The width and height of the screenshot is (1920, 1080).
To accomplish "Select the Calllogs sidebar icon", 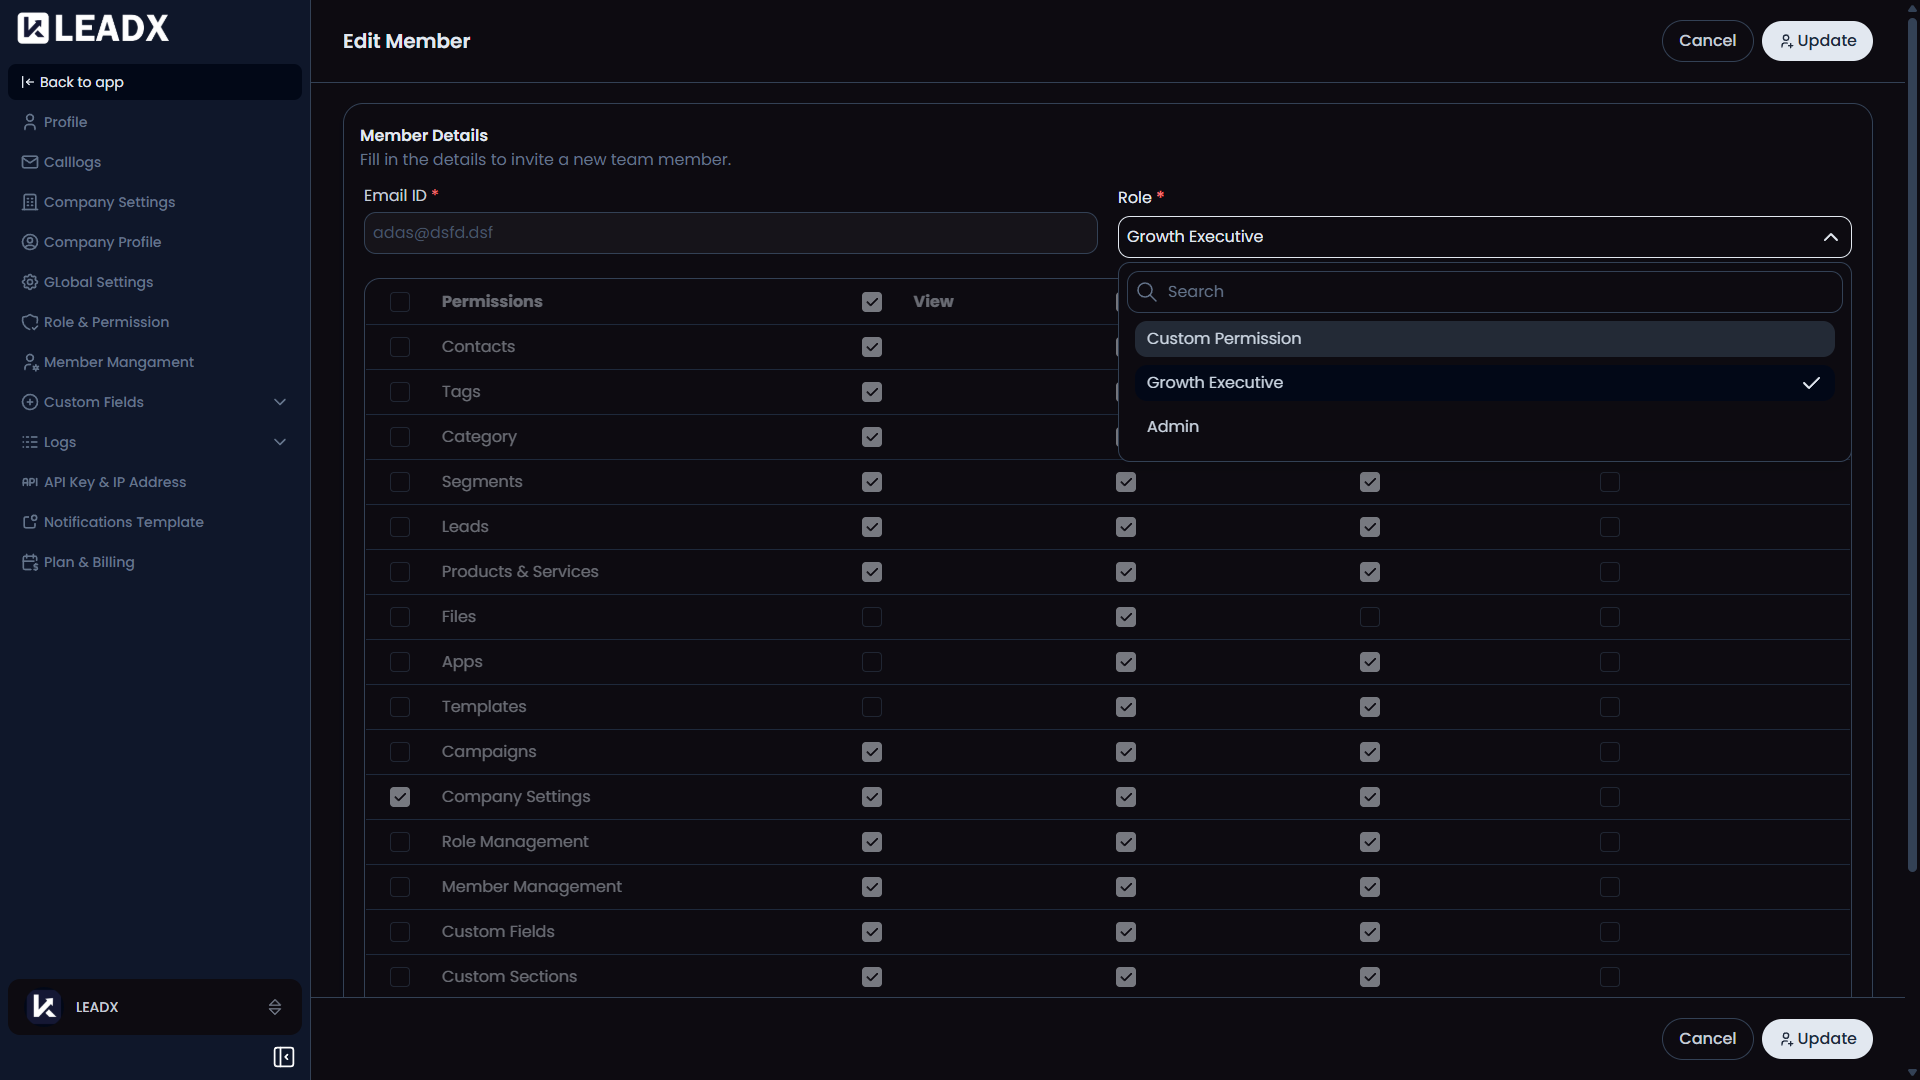I will pyautogui.click(x=30, y=161).
